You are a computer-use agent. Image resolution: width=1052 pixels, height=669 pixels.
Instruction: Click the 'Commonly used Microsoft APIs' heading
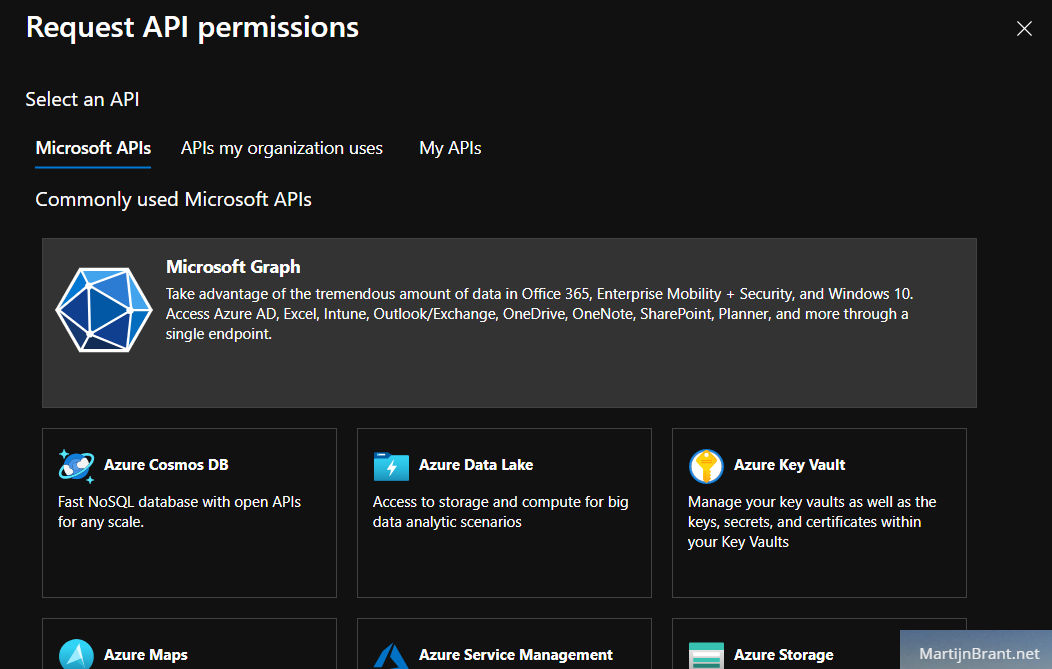[x=173, y=199]
